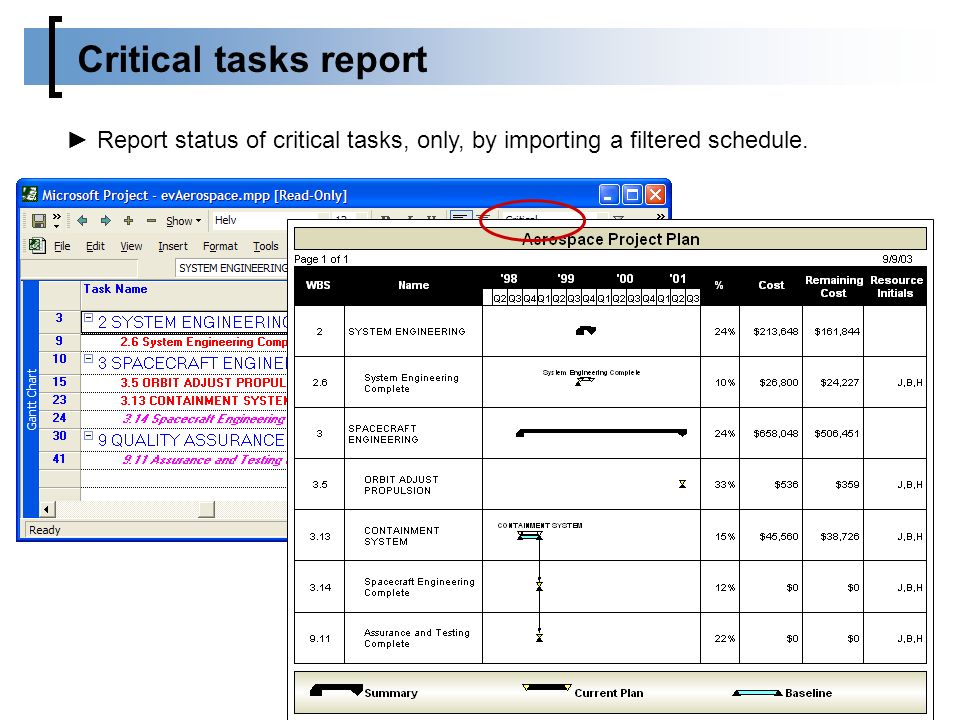Open the View menu
960x720 pixels.
[131, 246]
